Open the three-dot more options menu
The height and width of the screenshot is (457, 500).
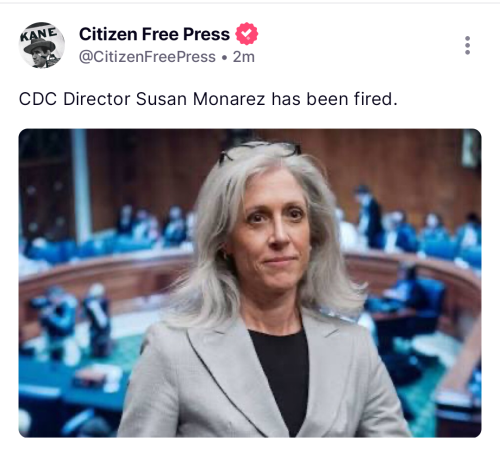tap(467, 45)
